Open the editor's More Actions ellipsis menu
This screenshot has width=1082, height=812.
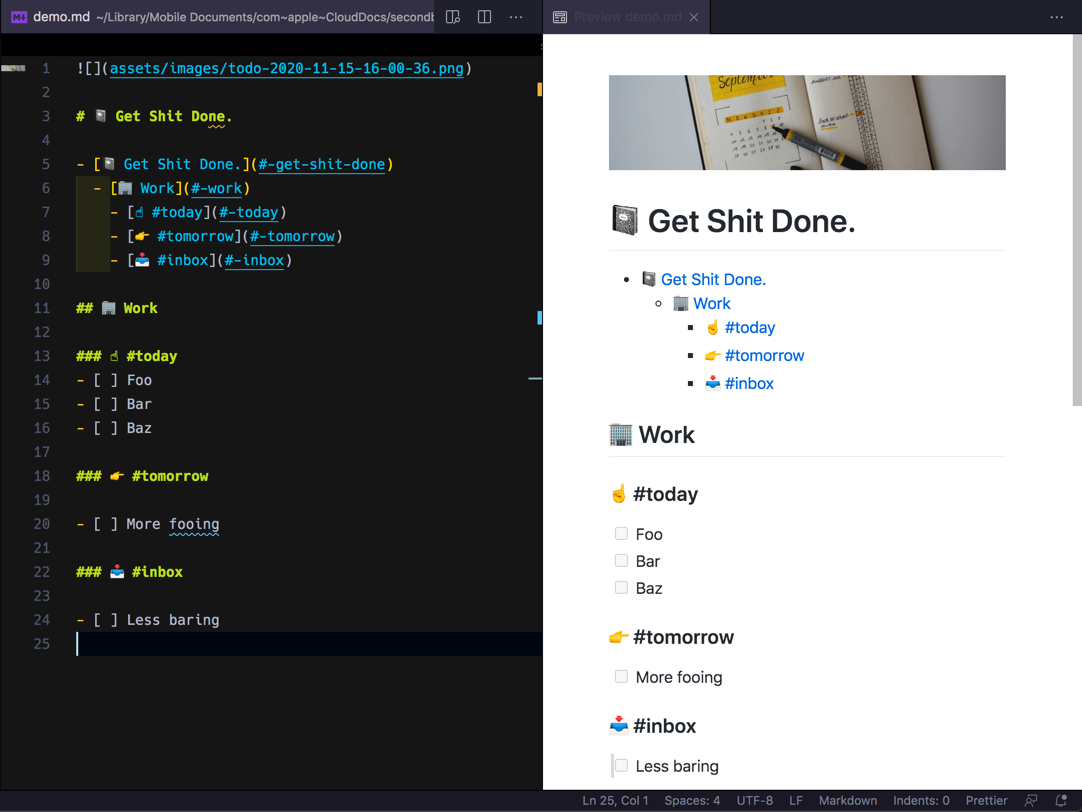(x=516, y=17)
